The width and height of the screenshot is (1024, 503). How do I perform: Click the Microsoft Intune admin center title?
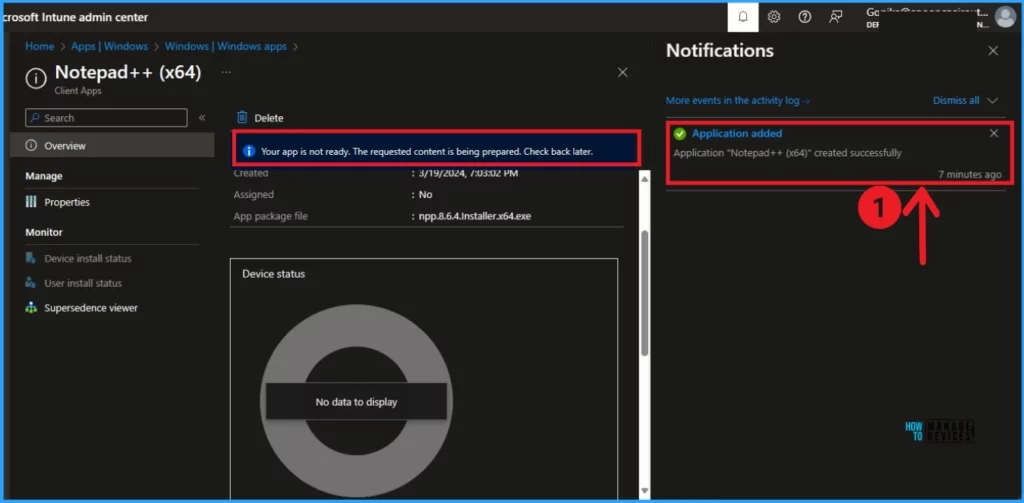coord(75,17)
